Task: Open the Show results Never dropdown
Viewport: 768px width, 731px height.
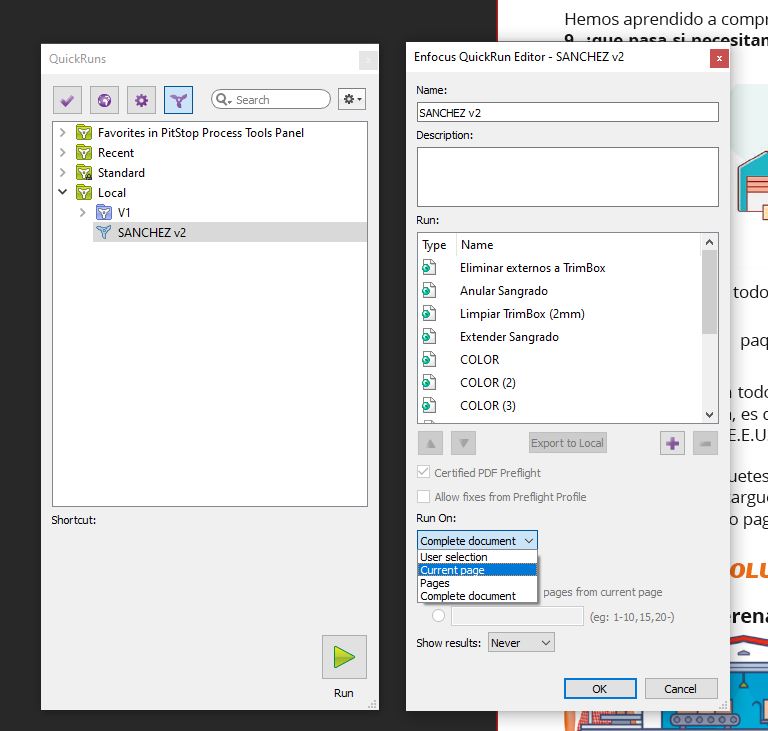Action: [x=521, y=642]
